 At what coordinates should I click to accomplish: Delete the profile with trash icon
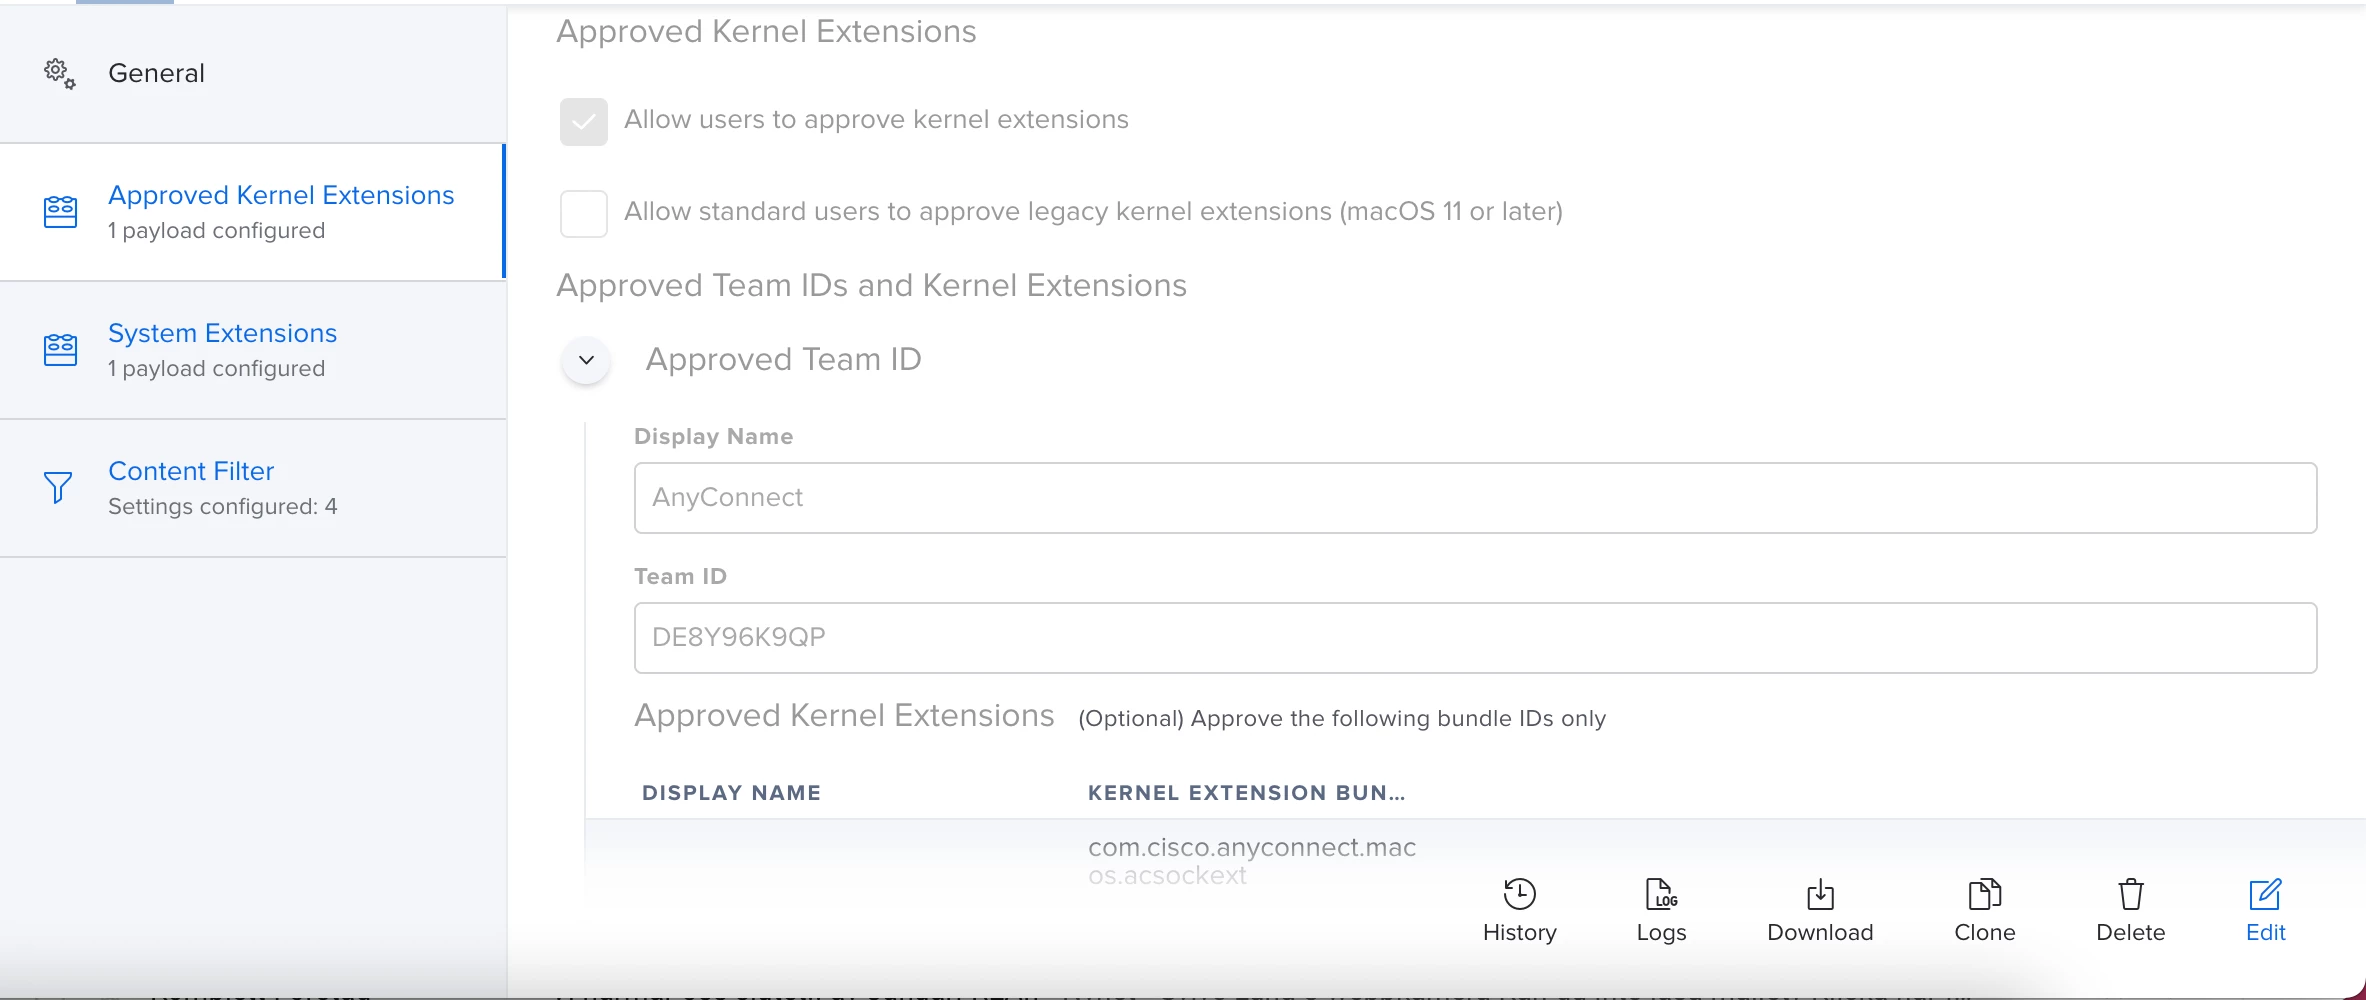(2130, 893)
